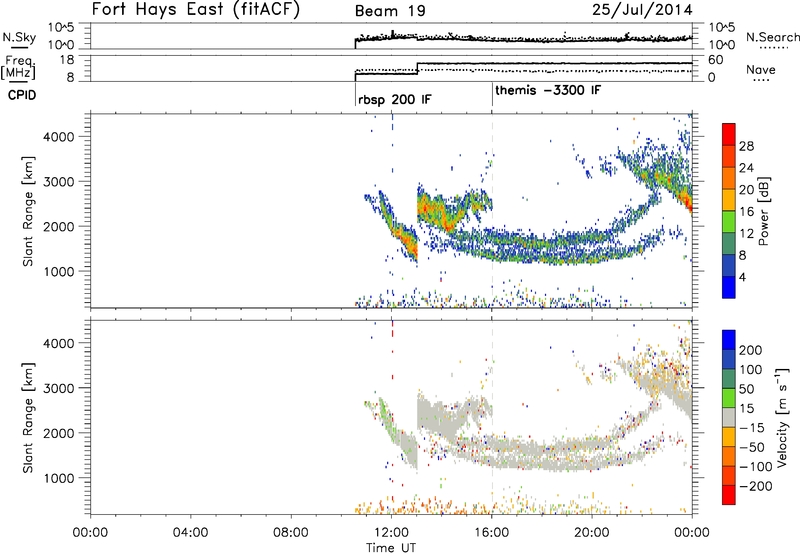800x554 pixels.
Task: Click the red bottom segment of Velocity color bar
Action: click(729, 495)
